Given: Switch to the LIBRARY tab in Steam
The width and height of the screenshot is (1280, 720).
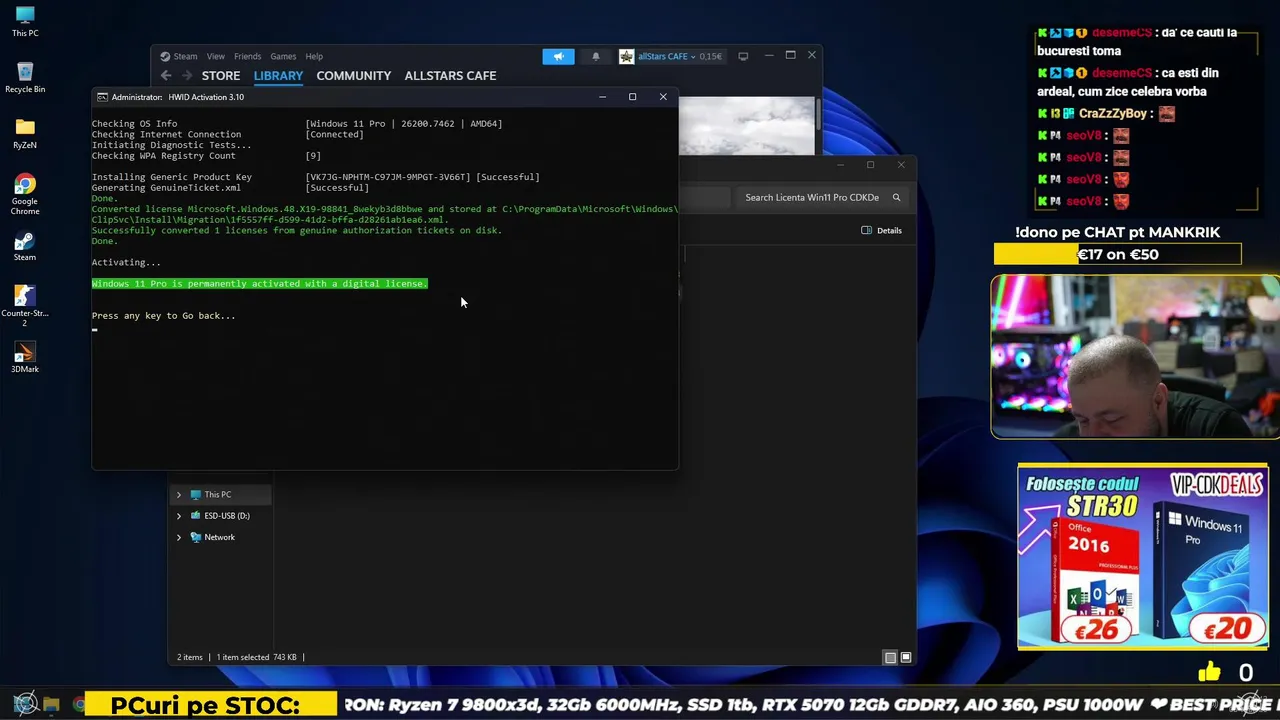Looking at the screenshot, I should [x=278, y=76].
